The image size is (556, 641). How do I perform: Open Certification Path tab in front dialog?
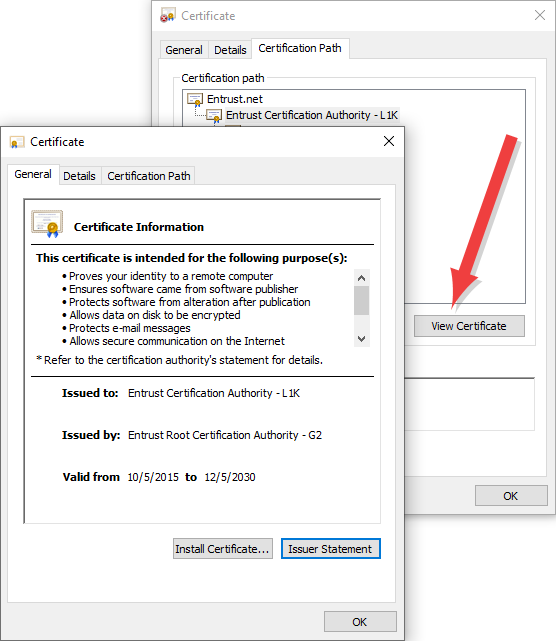(x=149, y=176)
